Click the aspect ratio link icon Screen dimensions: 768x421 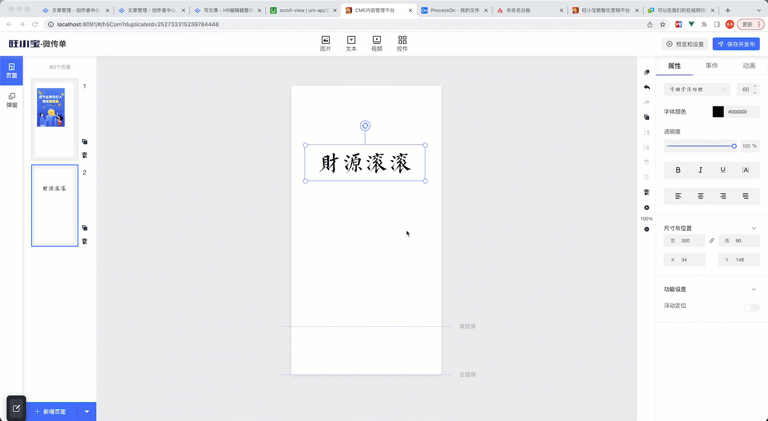712,240
